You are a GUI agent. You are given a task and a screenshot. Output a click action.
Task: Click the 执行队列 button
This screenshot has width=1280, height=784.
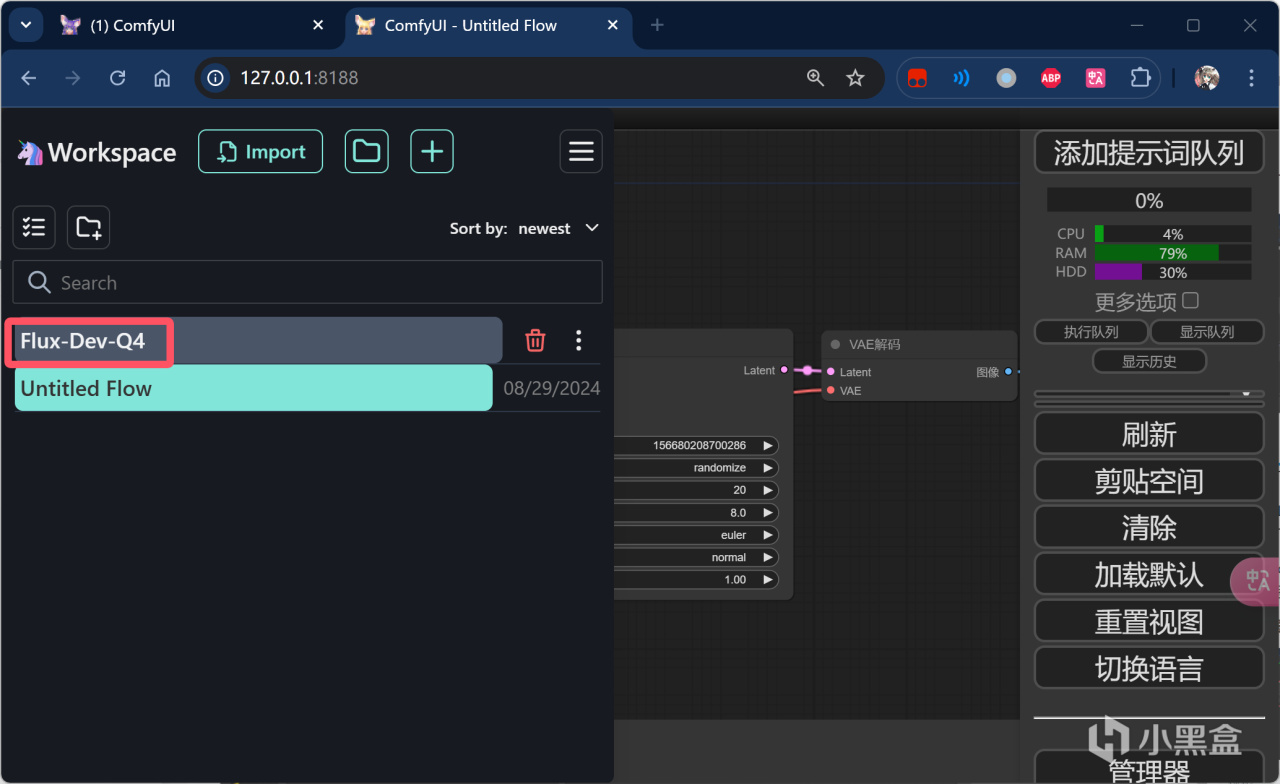tap(1091, 332)
